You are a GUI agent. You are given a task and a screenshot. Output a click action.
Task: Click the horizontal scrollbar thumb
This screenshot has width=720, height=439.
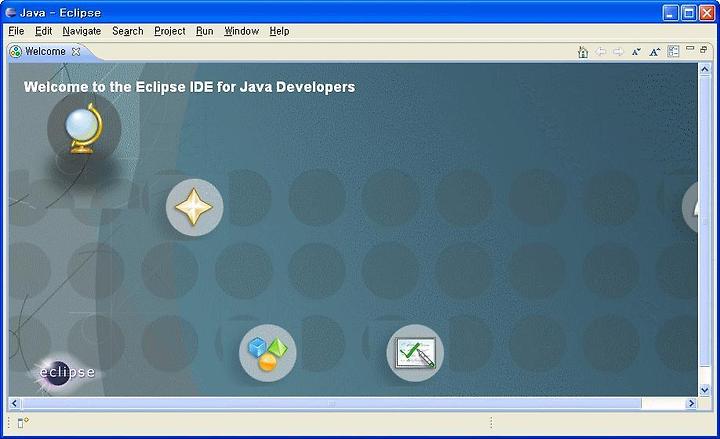pos(331,404)
